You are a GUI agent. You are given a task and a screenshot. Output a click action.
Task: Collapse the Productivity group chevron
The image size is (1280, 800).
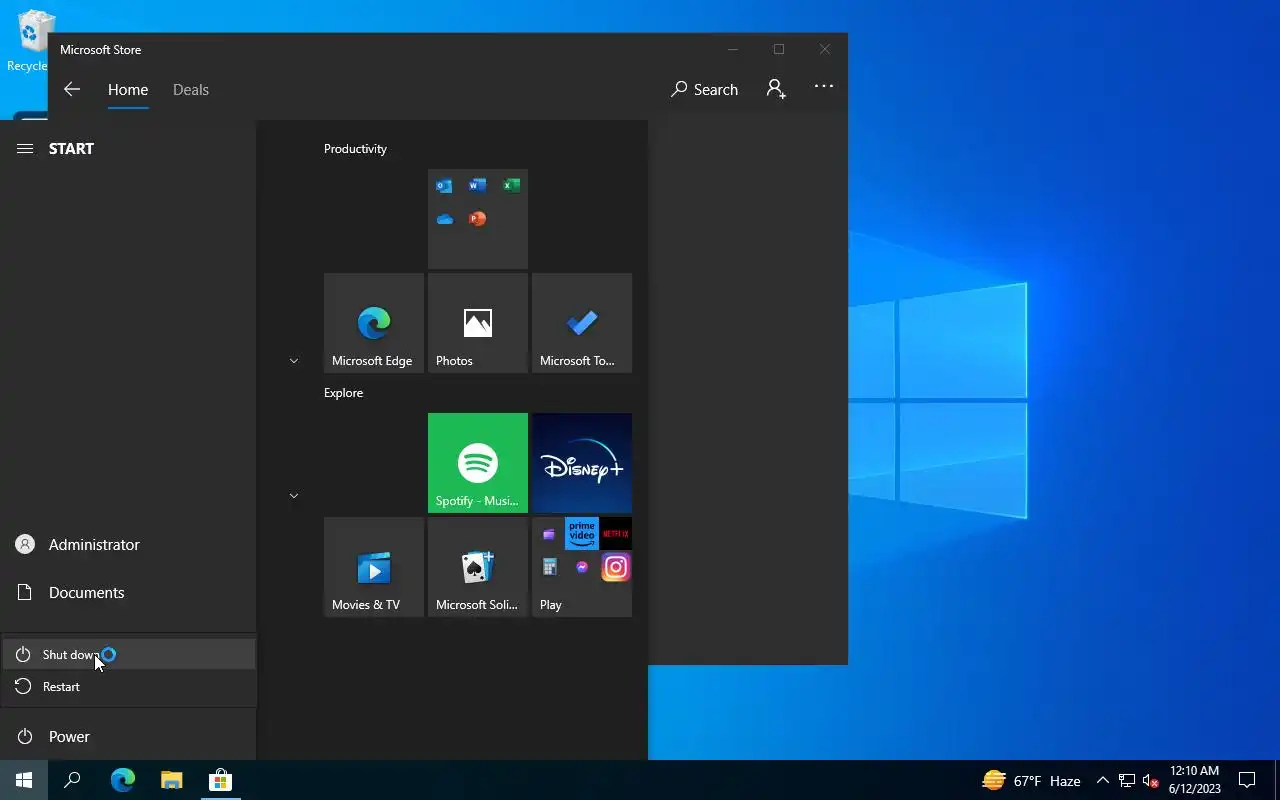pos(294,360)
